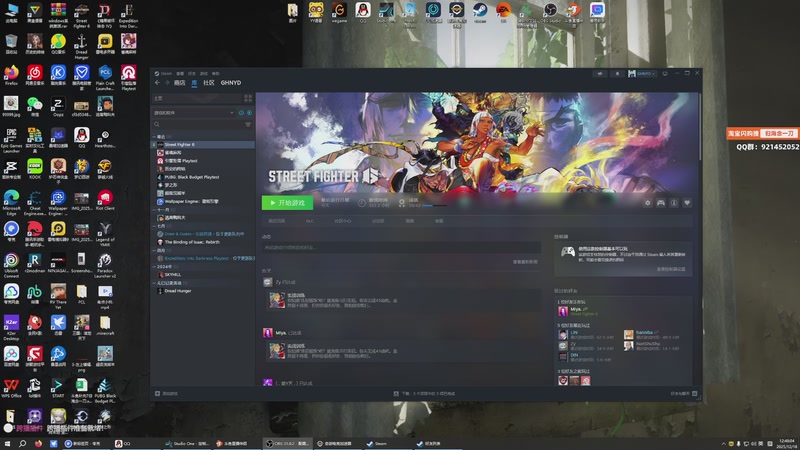Open Microsoft Edge desktop shortcut

[x=11, y=203]
